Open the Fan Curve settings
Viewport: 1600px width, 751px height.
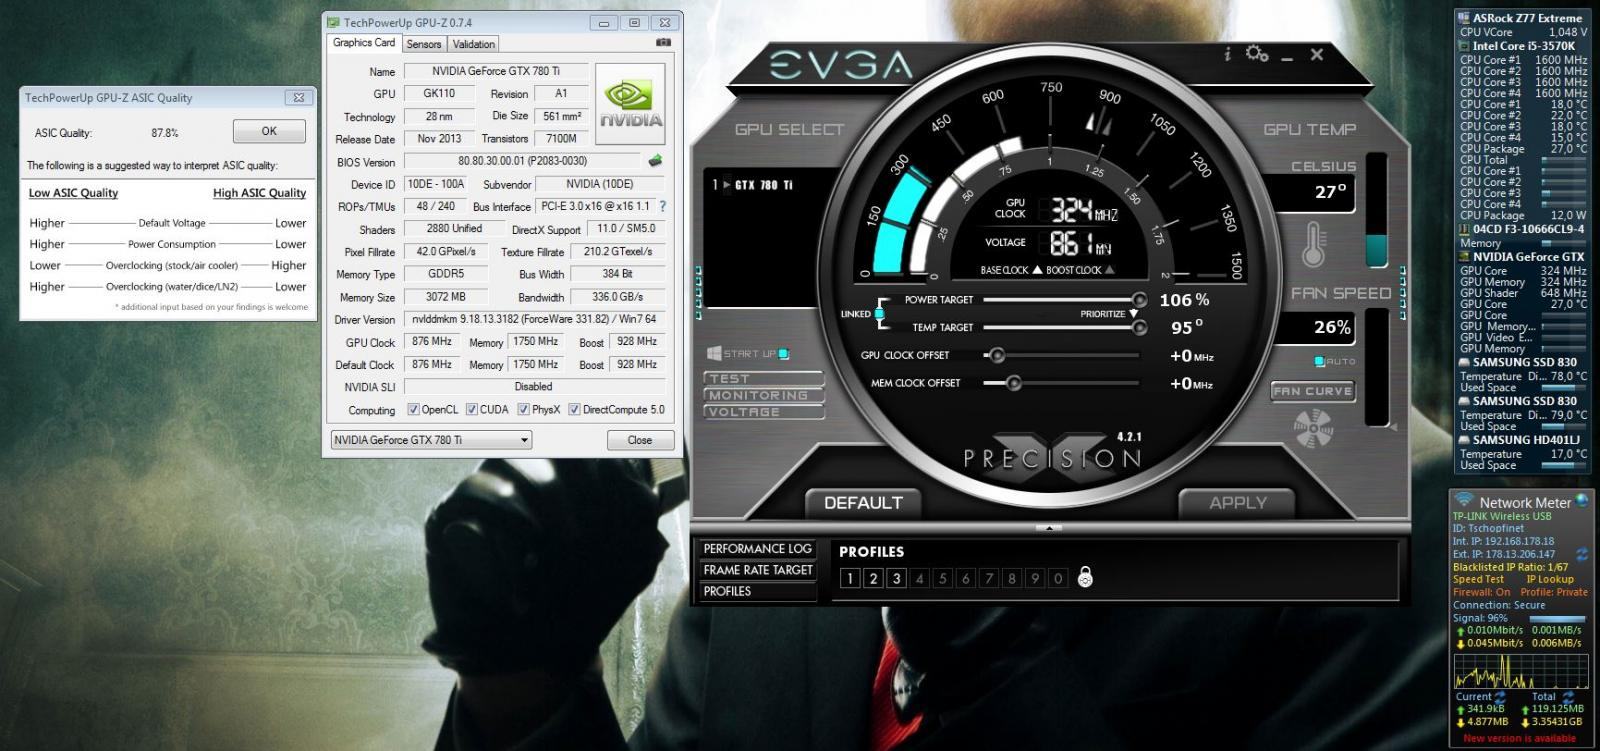tap(1313, 391)
